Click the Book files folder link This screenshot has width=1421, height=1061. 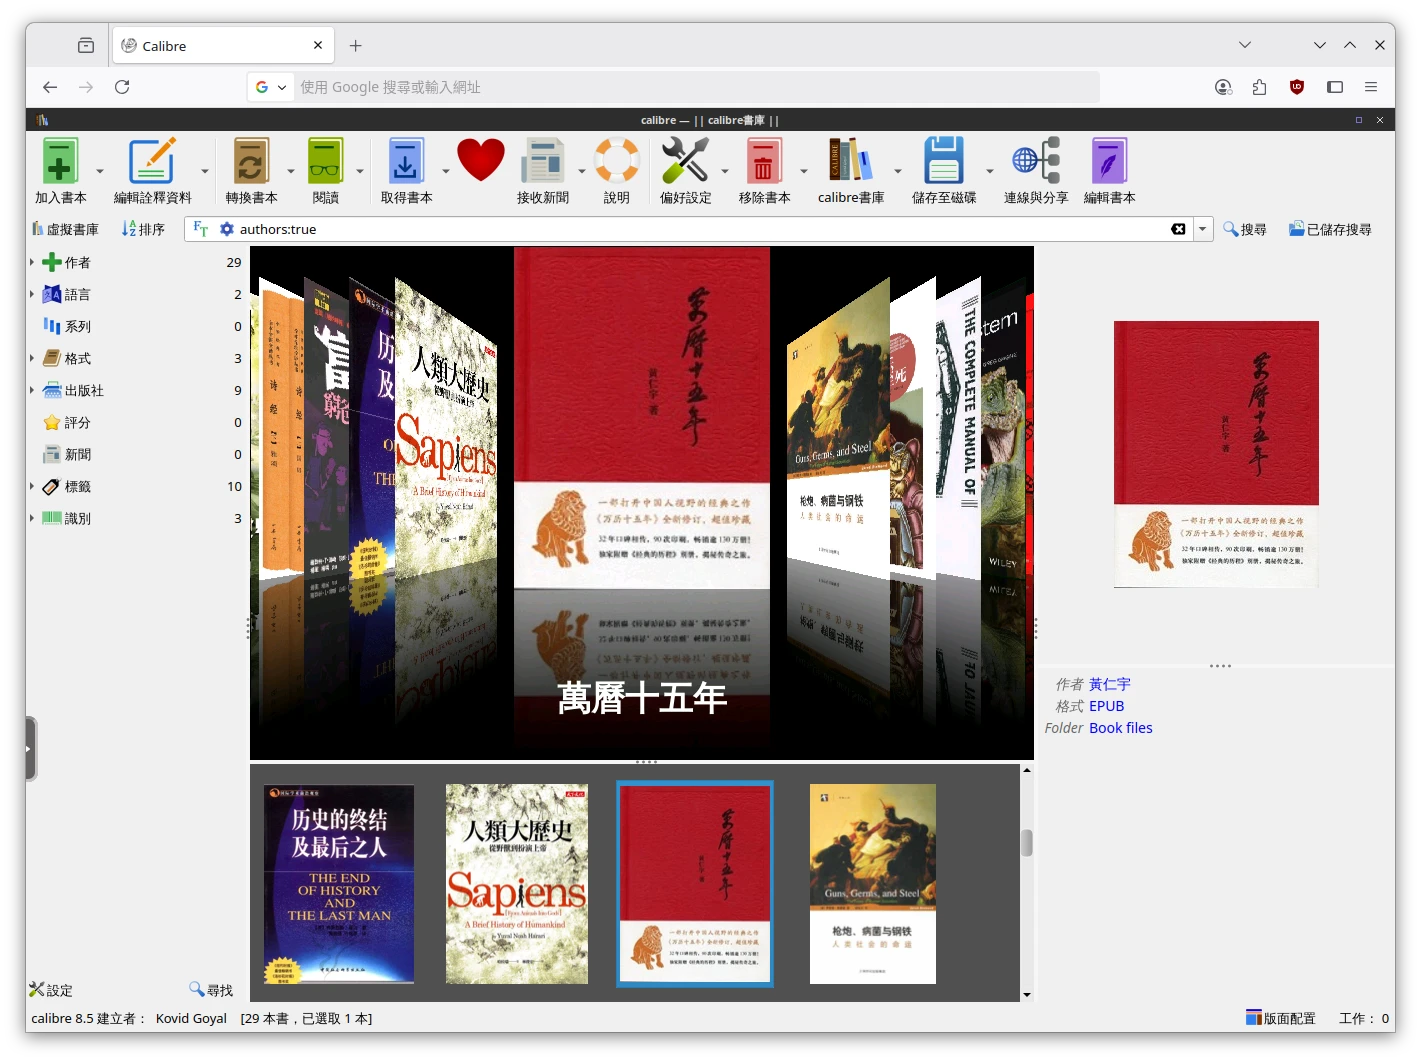(x=1120, y=728)
